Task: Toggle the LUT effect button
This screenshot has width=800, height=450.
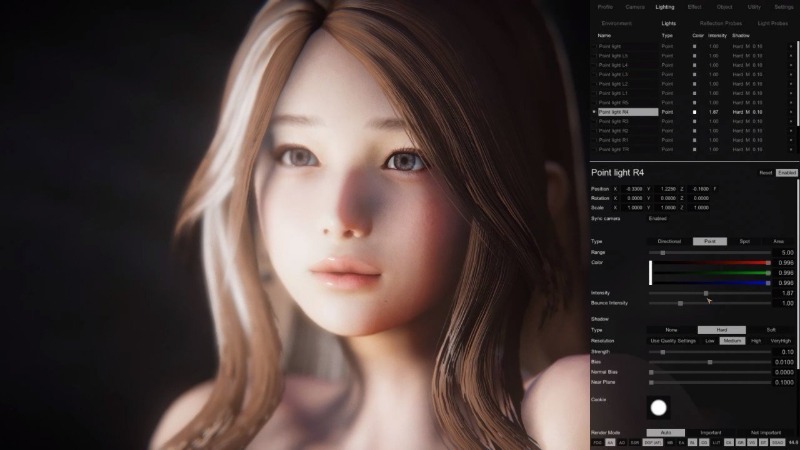Action: 717,443
